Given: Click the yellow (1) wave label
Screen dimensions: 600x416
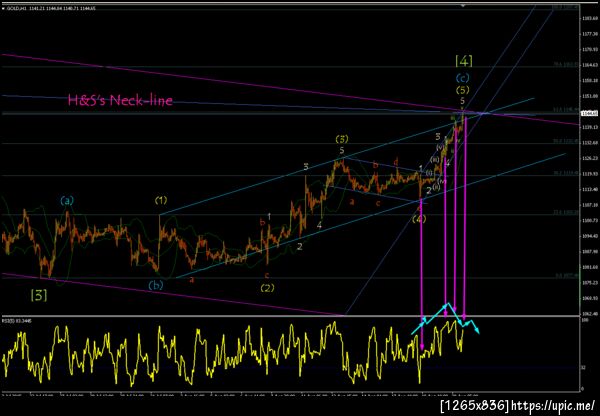Looking at the screenshot, I should pos(161,200).
